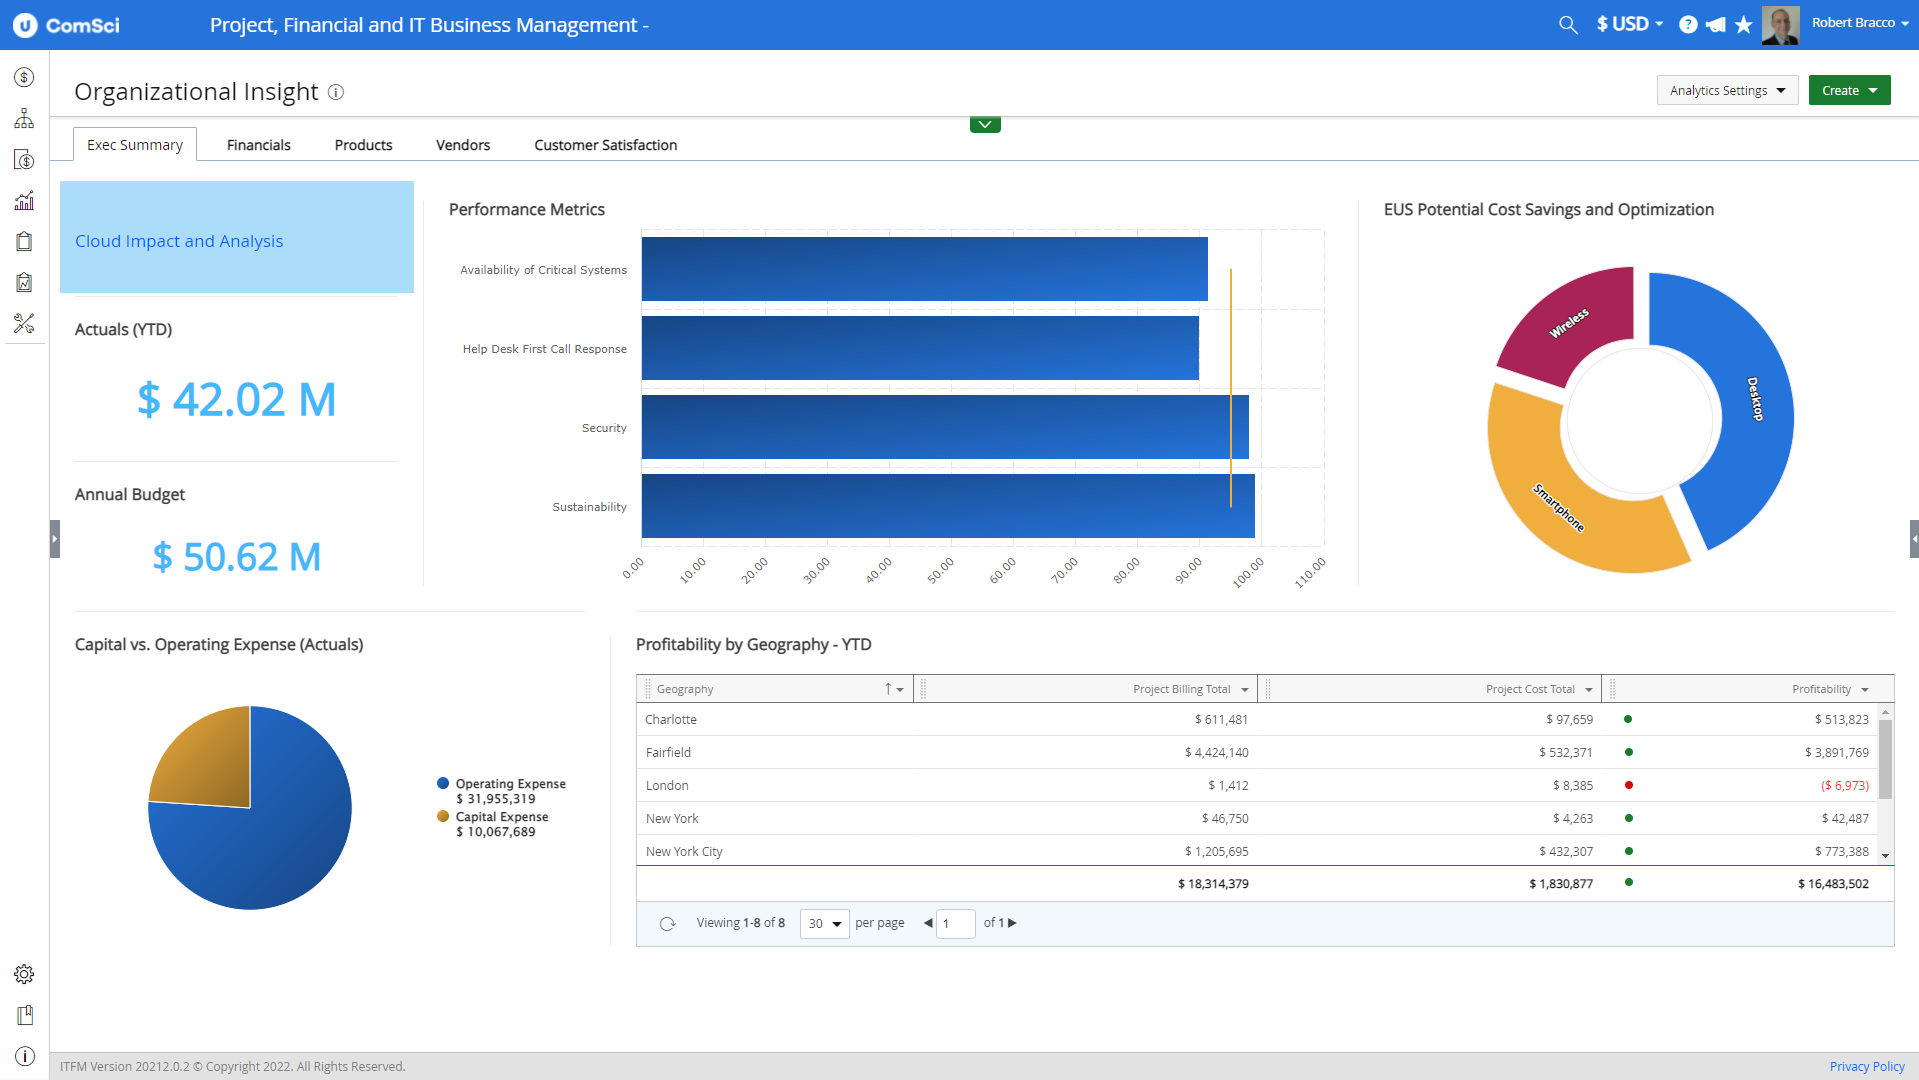Image resolution: width=1919 pixels, height=1080 pixels.
Task: Switch to the Financials tab
Action: click(x=258, y=144)
